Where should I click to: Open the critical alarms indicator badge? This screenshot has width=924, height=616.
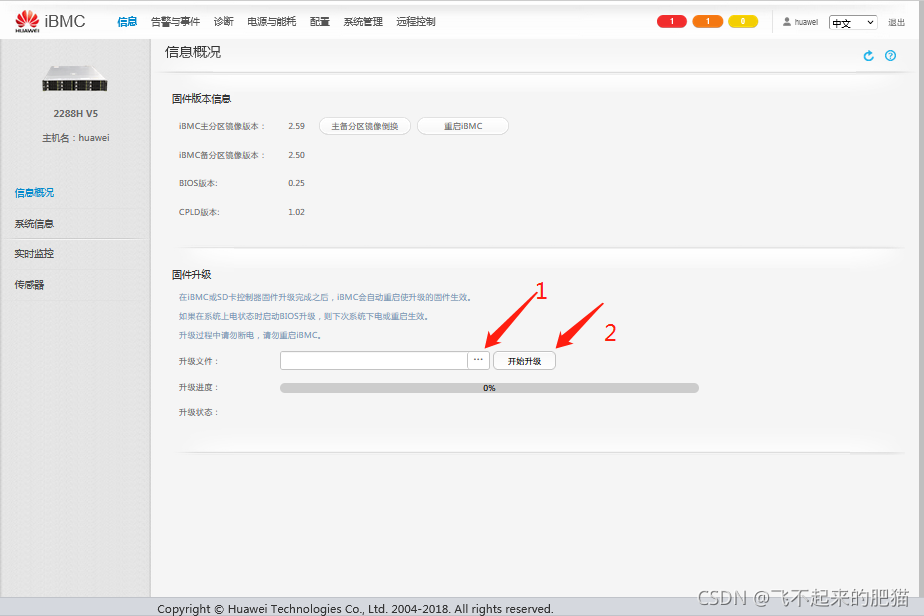(671, 20)
